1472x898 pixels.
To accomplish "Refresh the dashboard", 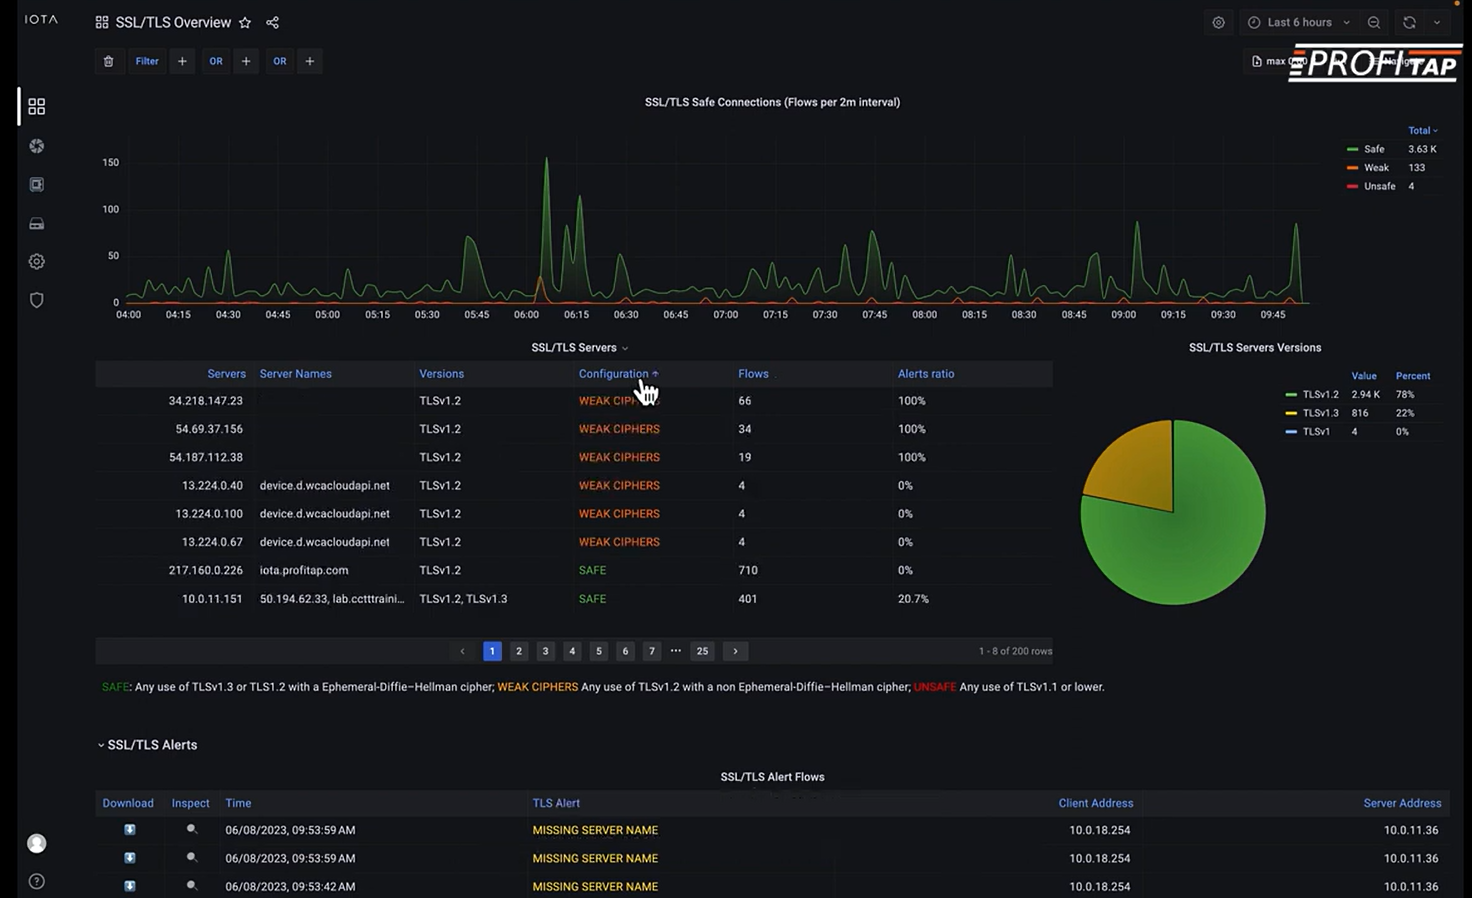I will click(x=1409, y=22).
